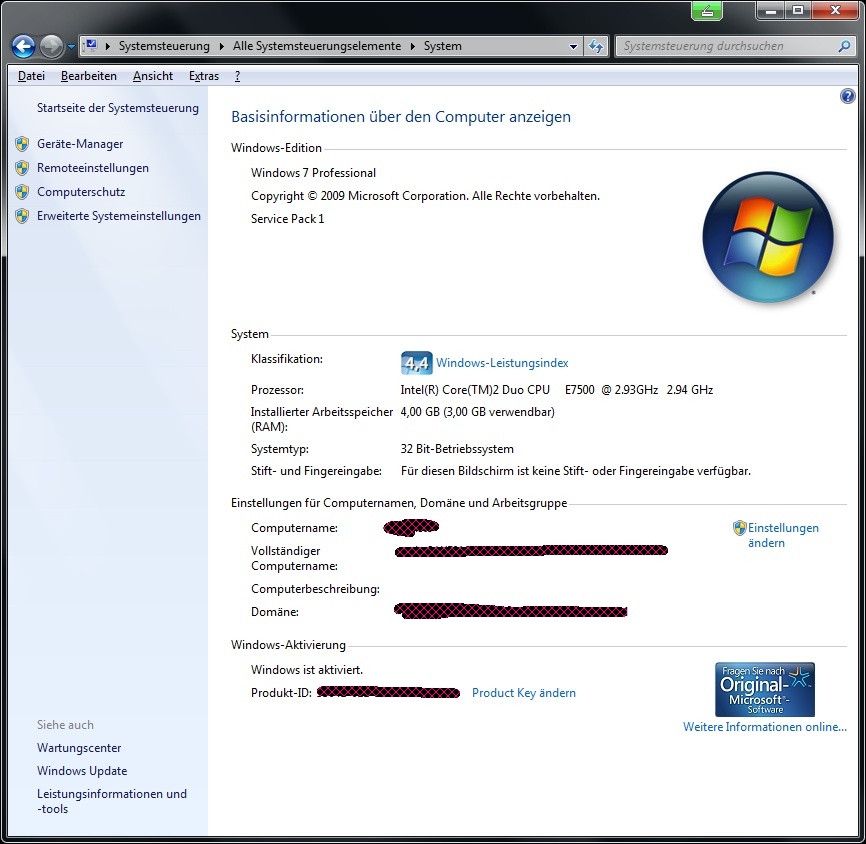866x844 pixels.
Task: Click the Back navigation arrow
Action: coord(23,46)
